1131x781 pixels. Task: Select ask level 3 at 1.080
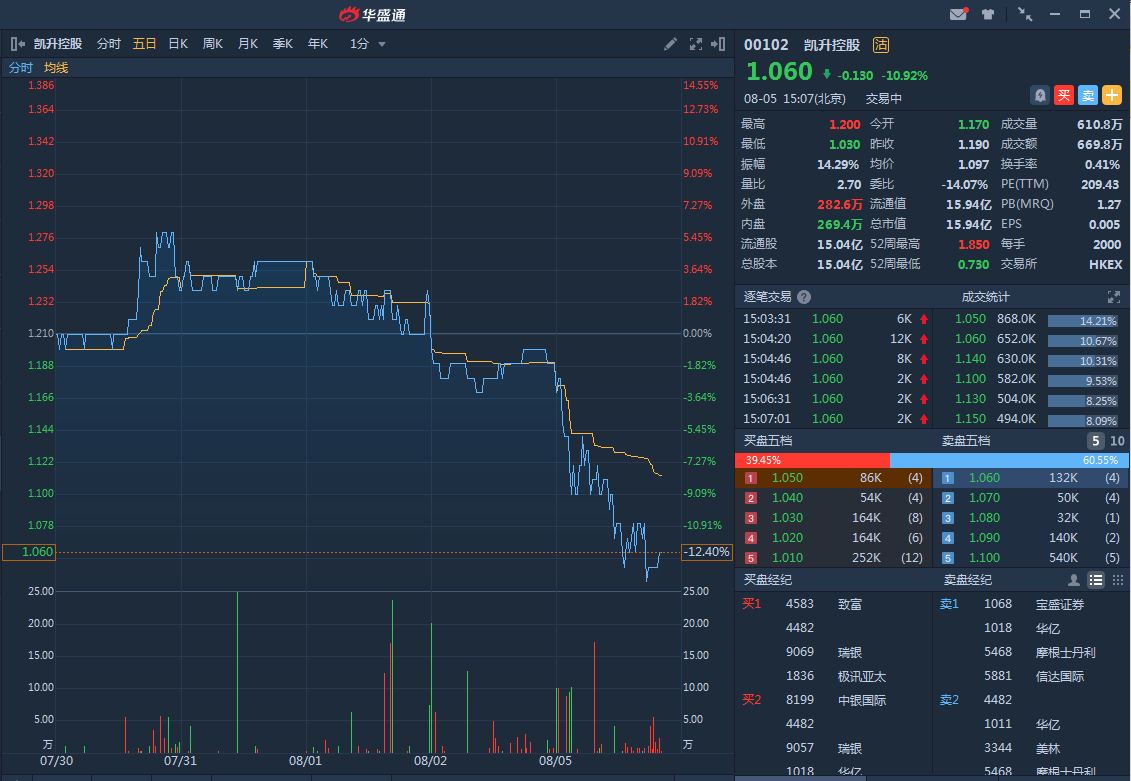pos(1031,518)
